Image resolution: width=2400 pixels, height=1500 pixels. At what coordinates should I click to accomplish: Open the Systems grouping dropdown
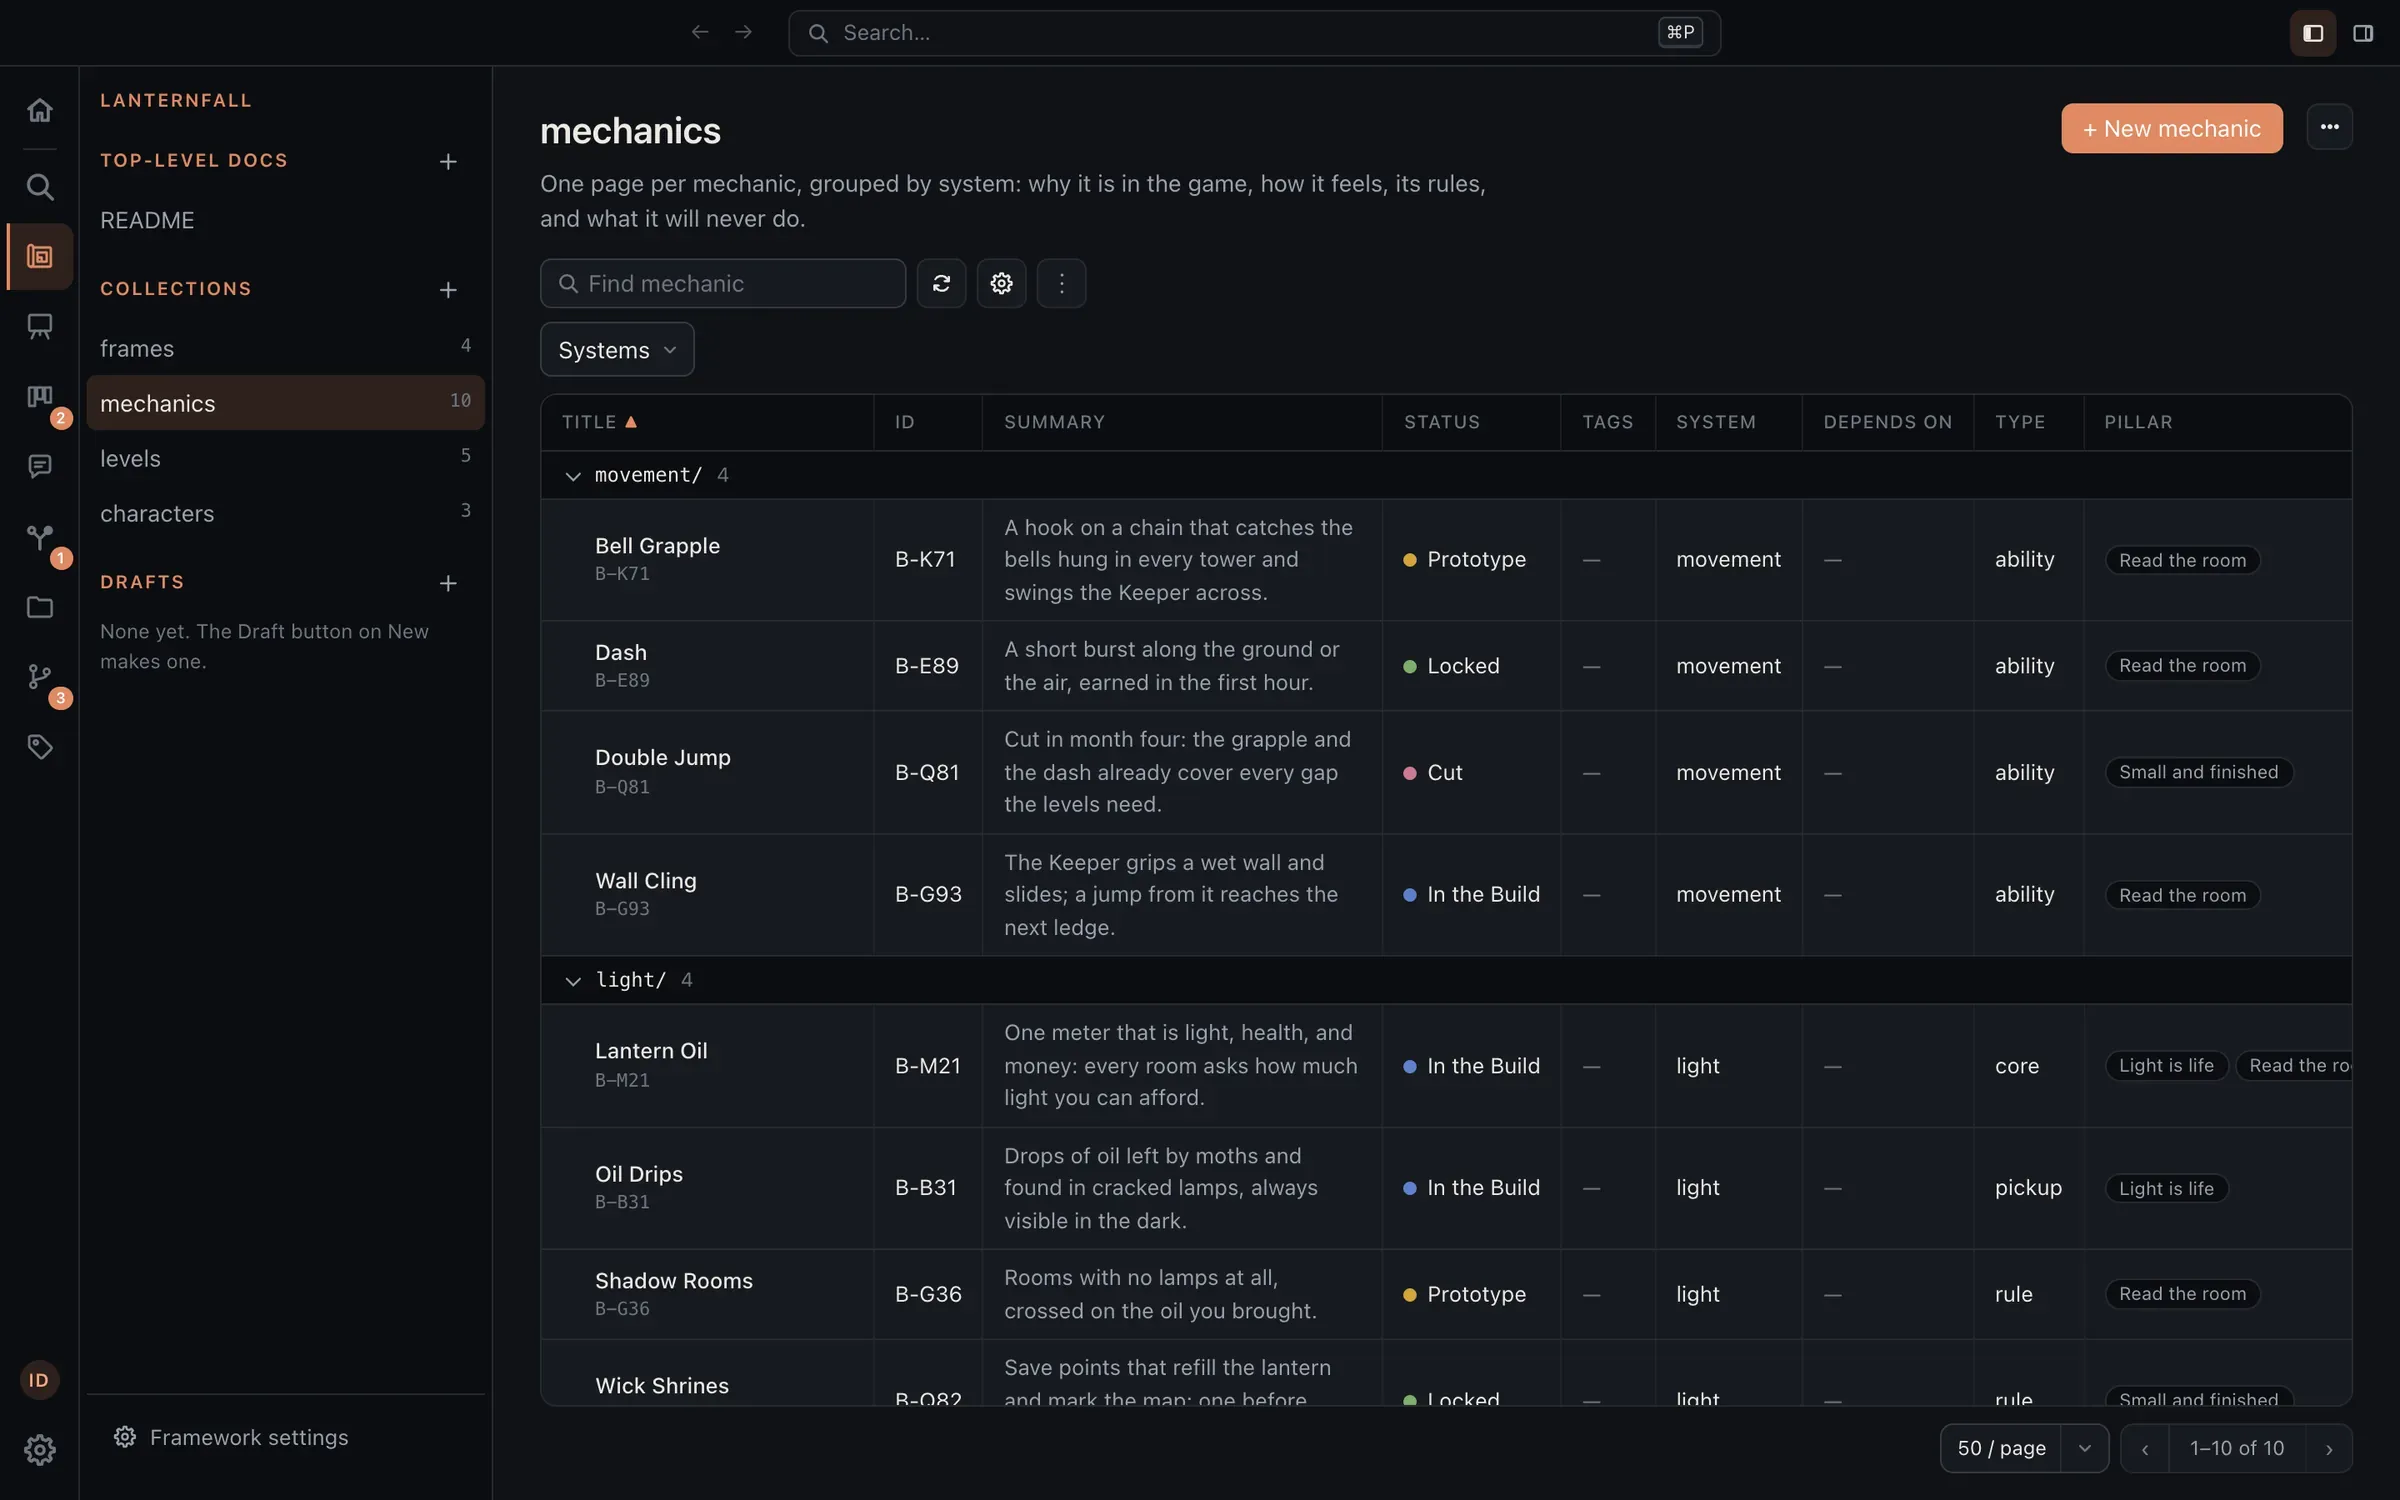[617, 350]
